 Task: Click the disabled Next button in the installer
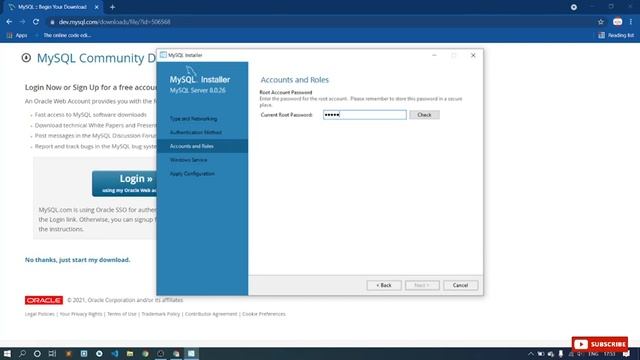tap(422, 285)
